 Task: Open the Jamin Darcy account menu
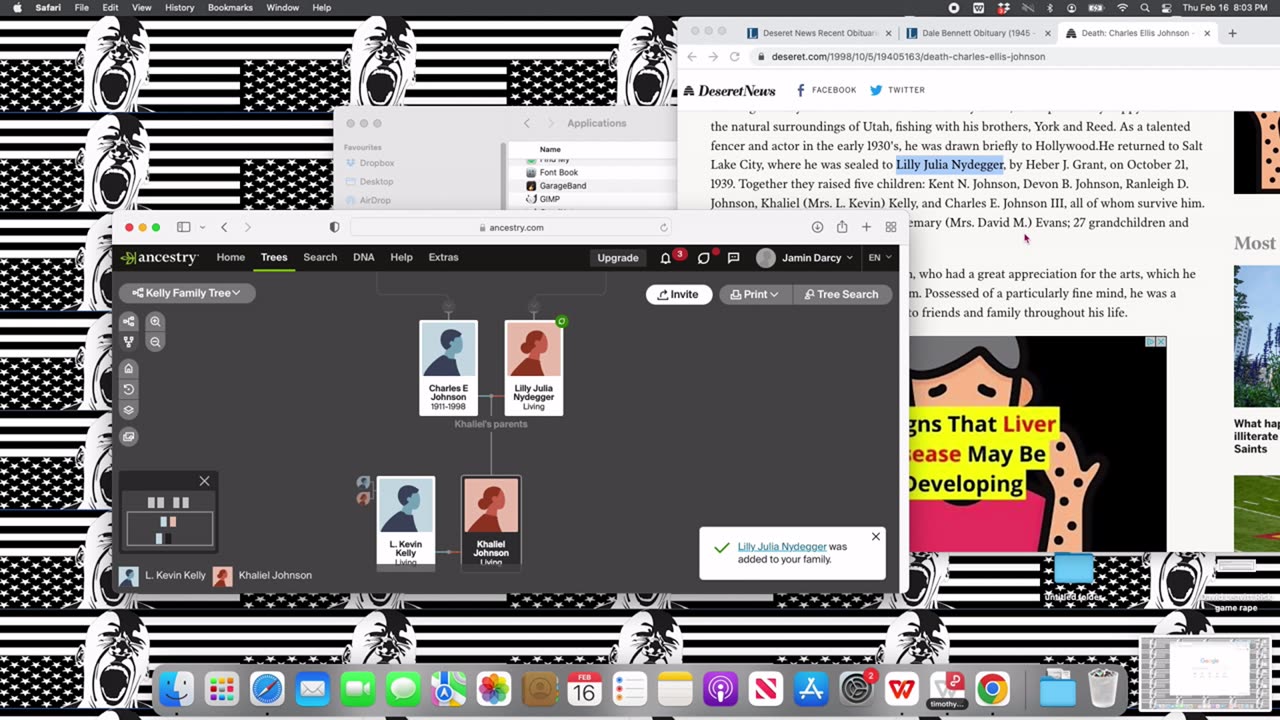[x=805, y=258]
